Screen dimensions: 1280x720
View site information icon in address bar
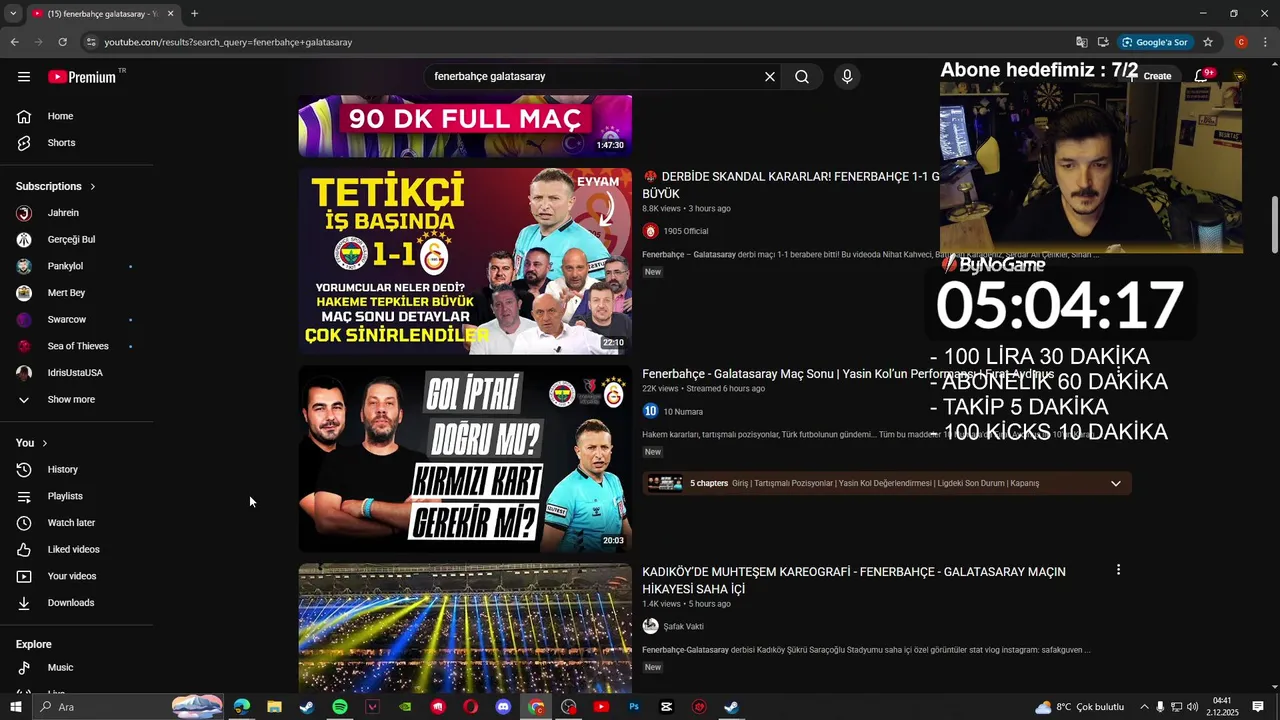(91, 42)
